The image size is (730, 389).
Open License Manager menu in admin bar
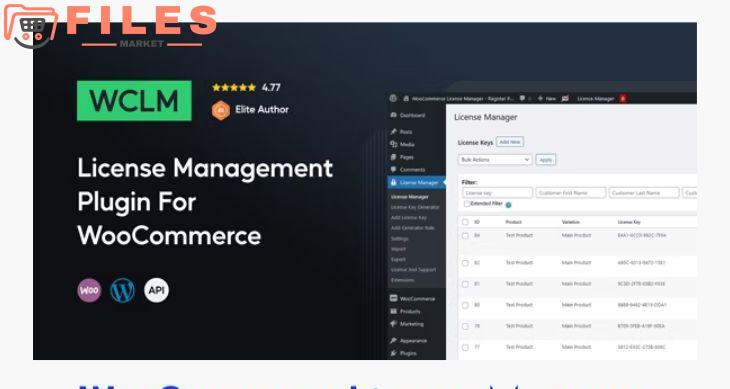click(595, 98)
